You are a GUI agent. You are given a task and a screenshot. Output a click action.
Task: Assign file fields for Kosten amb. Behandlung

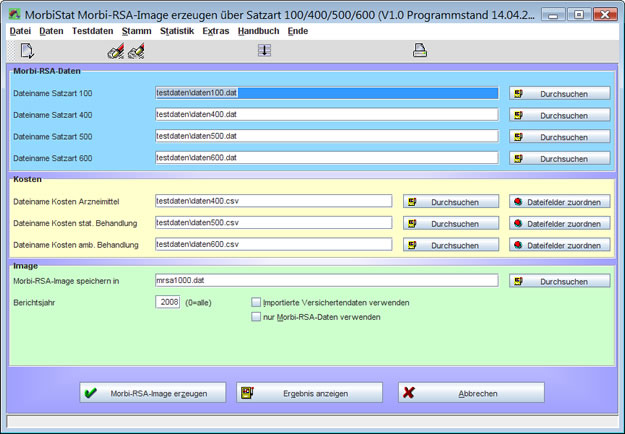click(559, 245)
